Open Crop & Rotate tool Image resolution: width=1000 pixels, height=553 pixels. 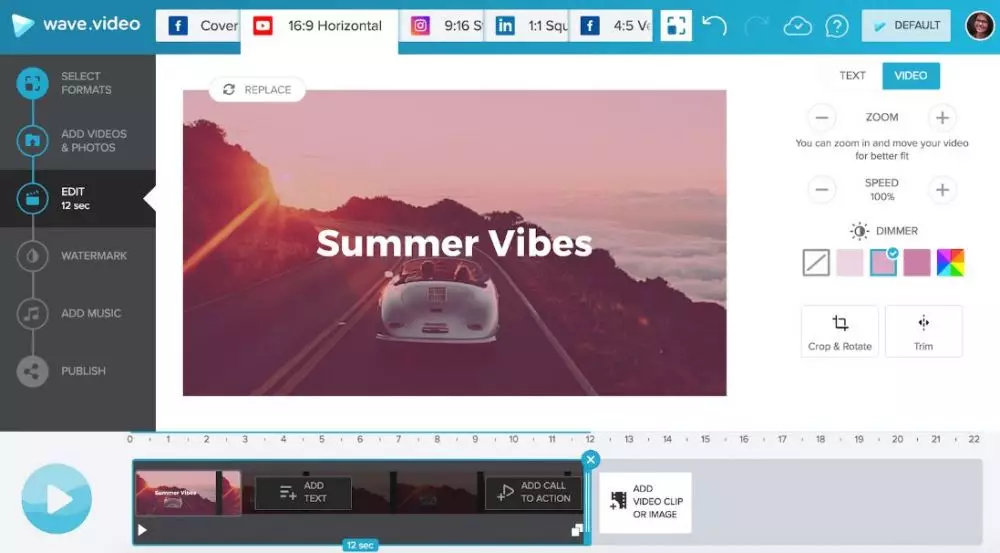pos(840,331)
